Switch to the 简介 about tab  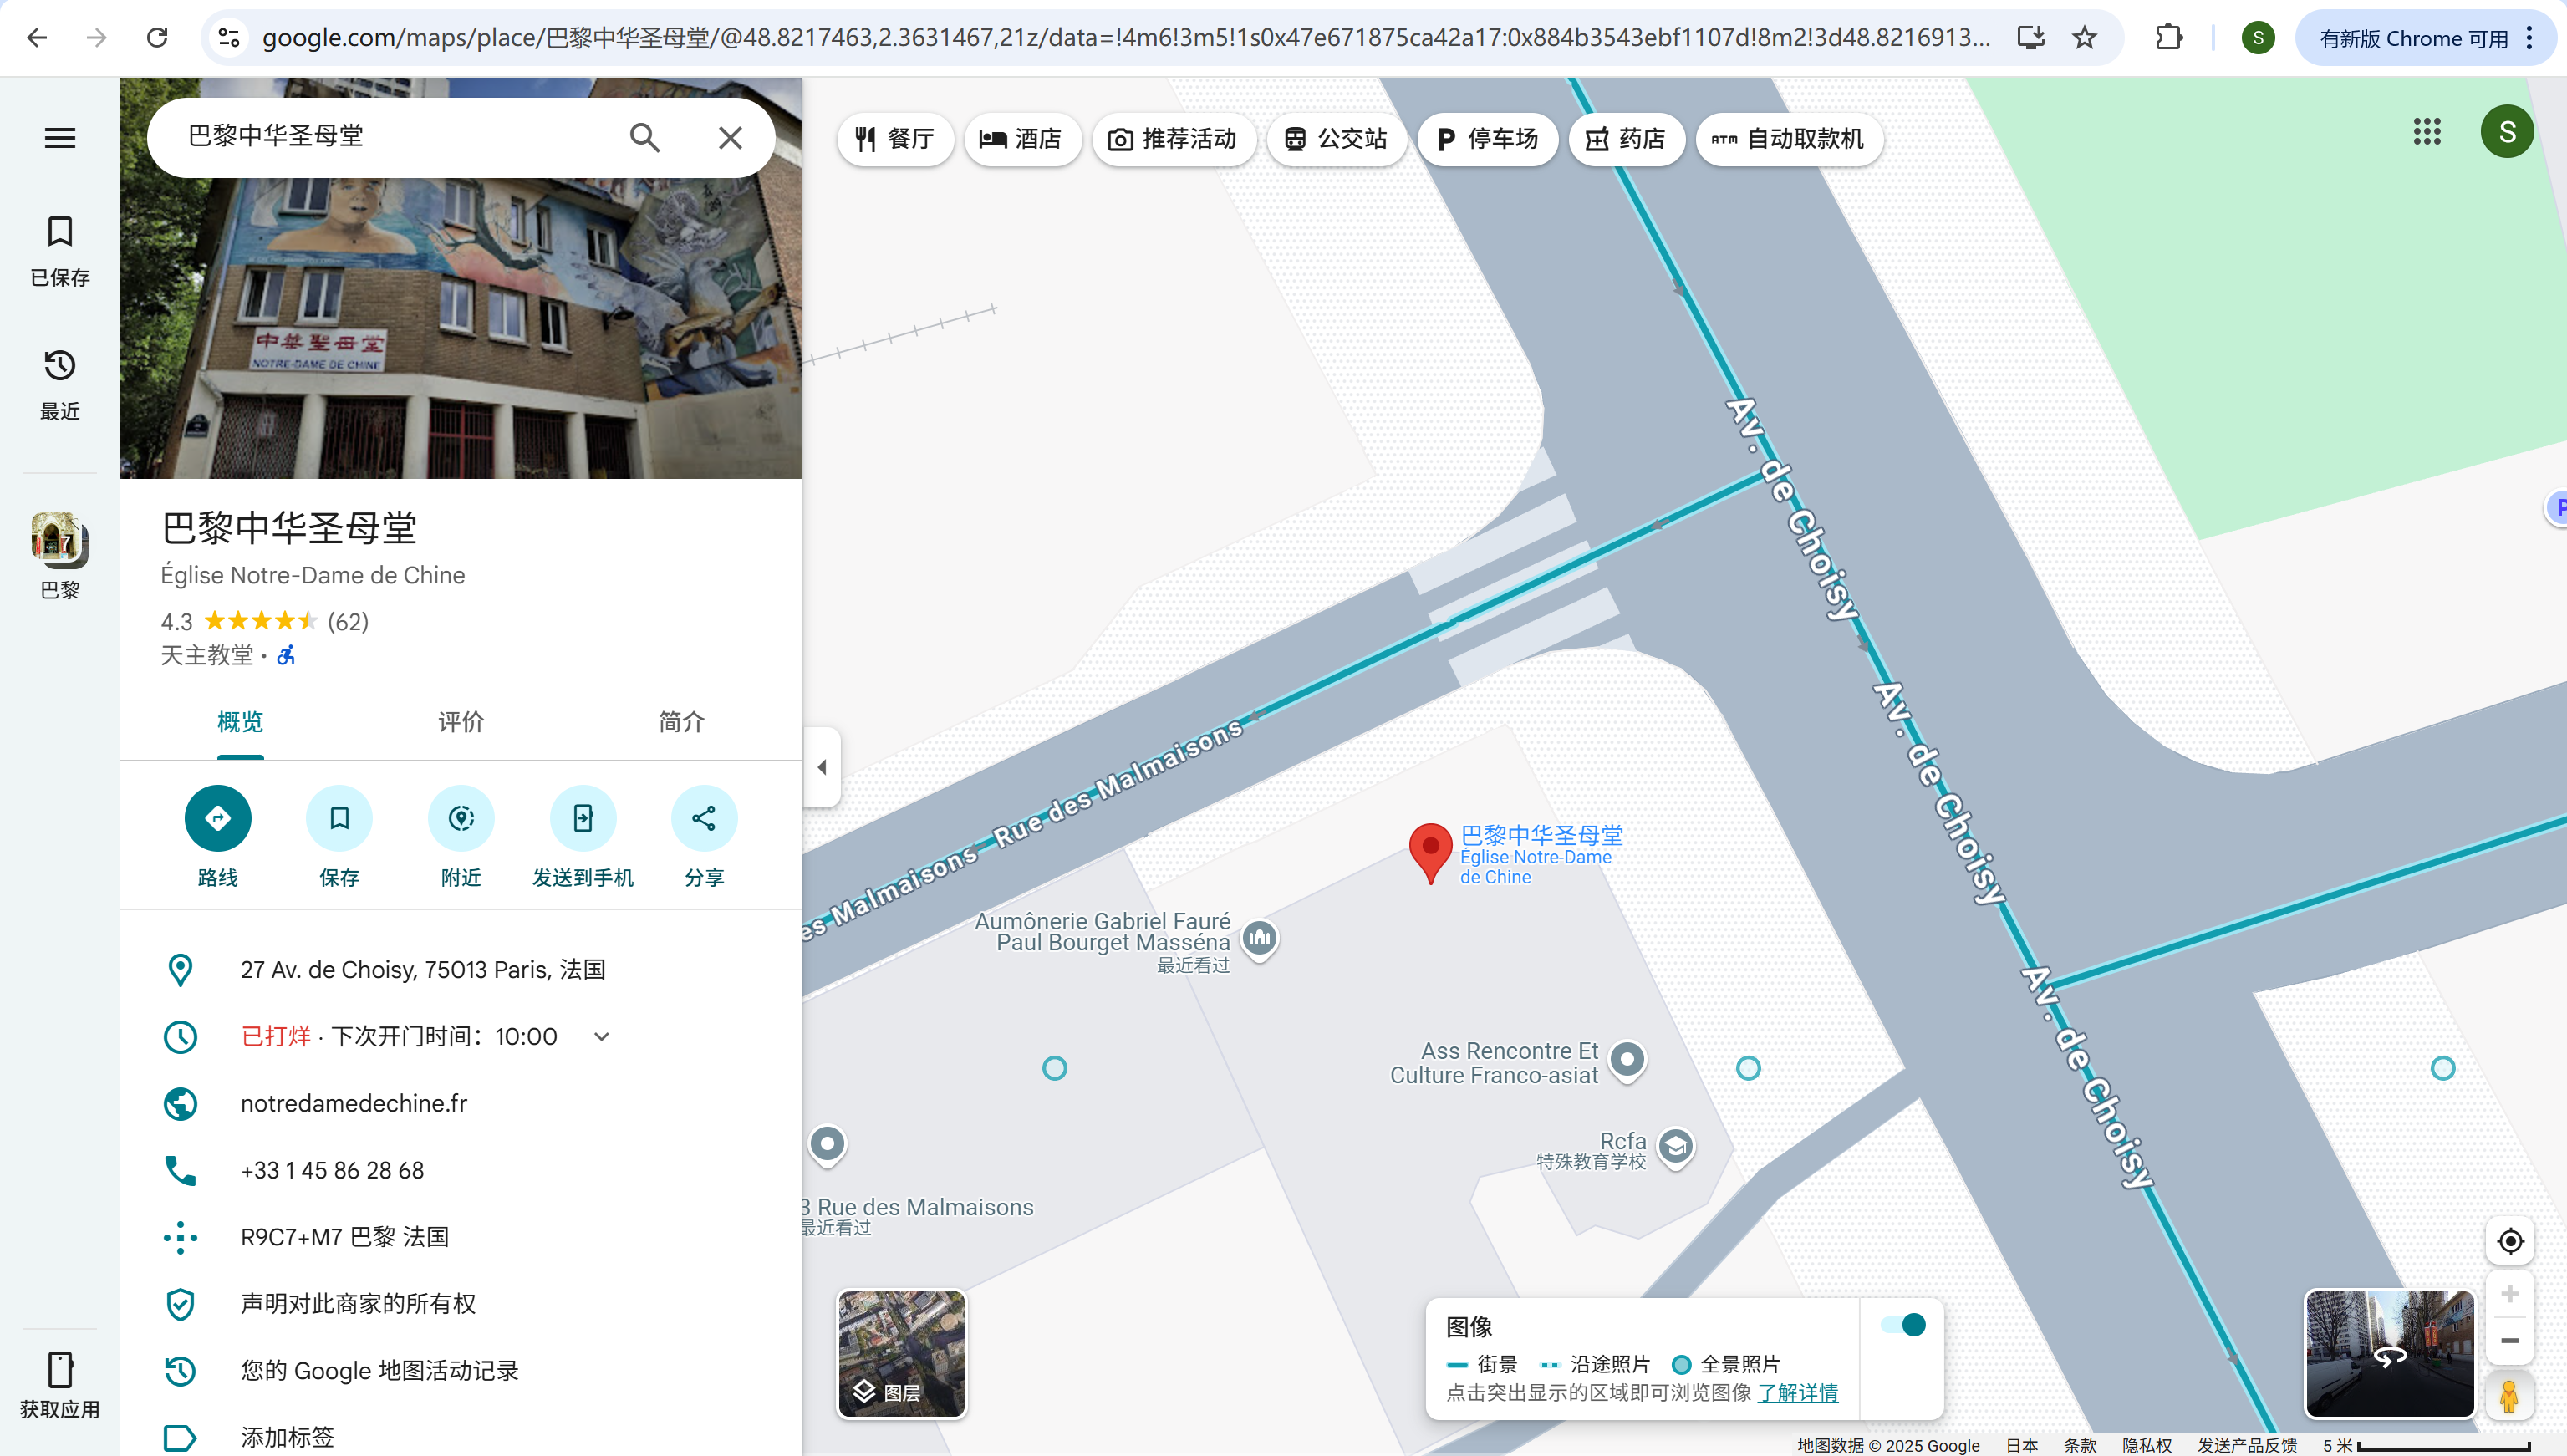(682, 722)
